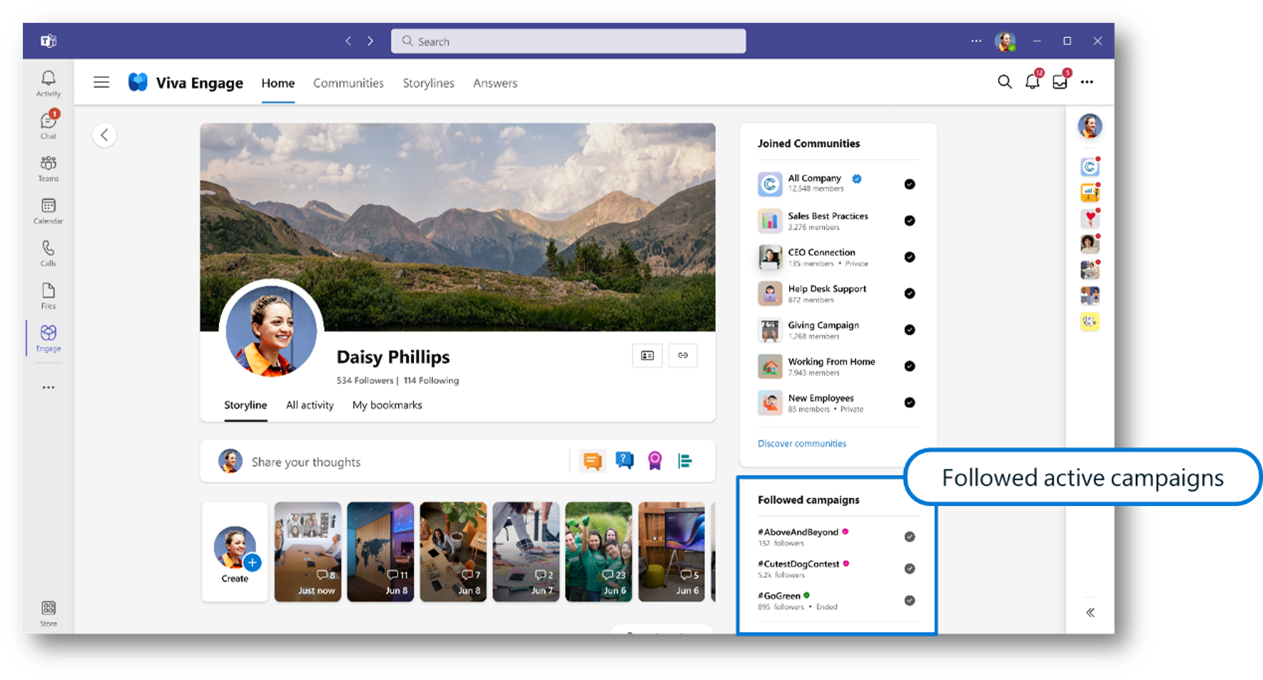Viewport: 1263px width, 680px height.
Task: Toggle Sales Best Practices joined checkmark
Action: coord(909,221)
